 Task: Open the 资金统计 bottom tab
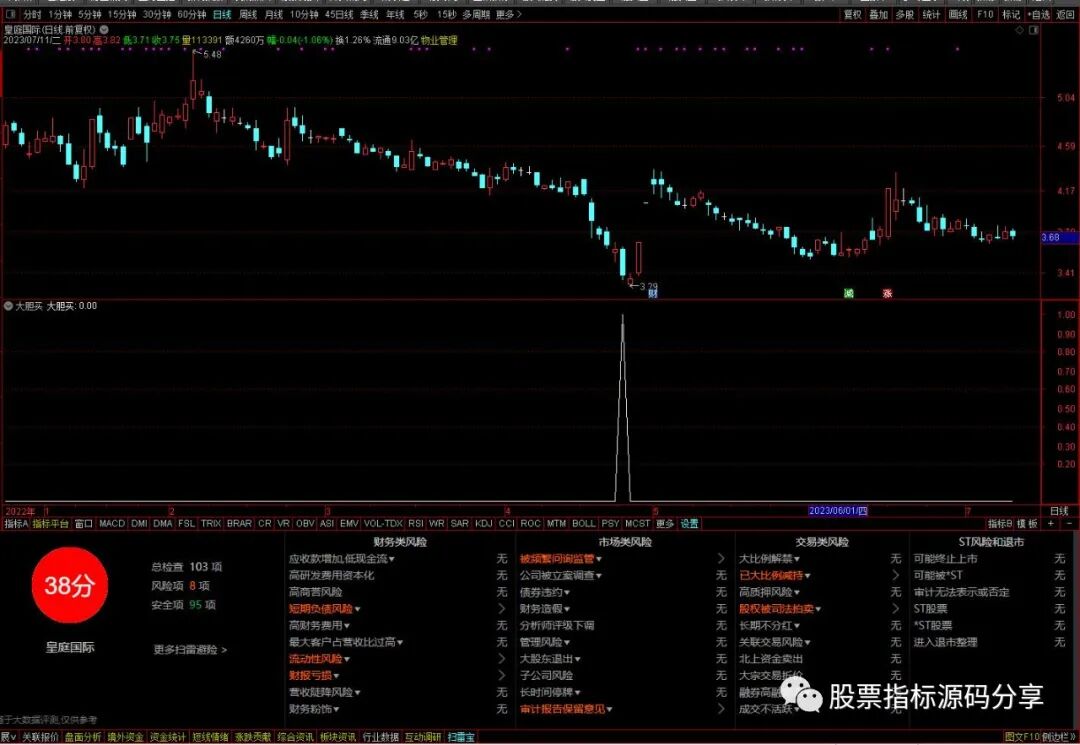[168, 737]
